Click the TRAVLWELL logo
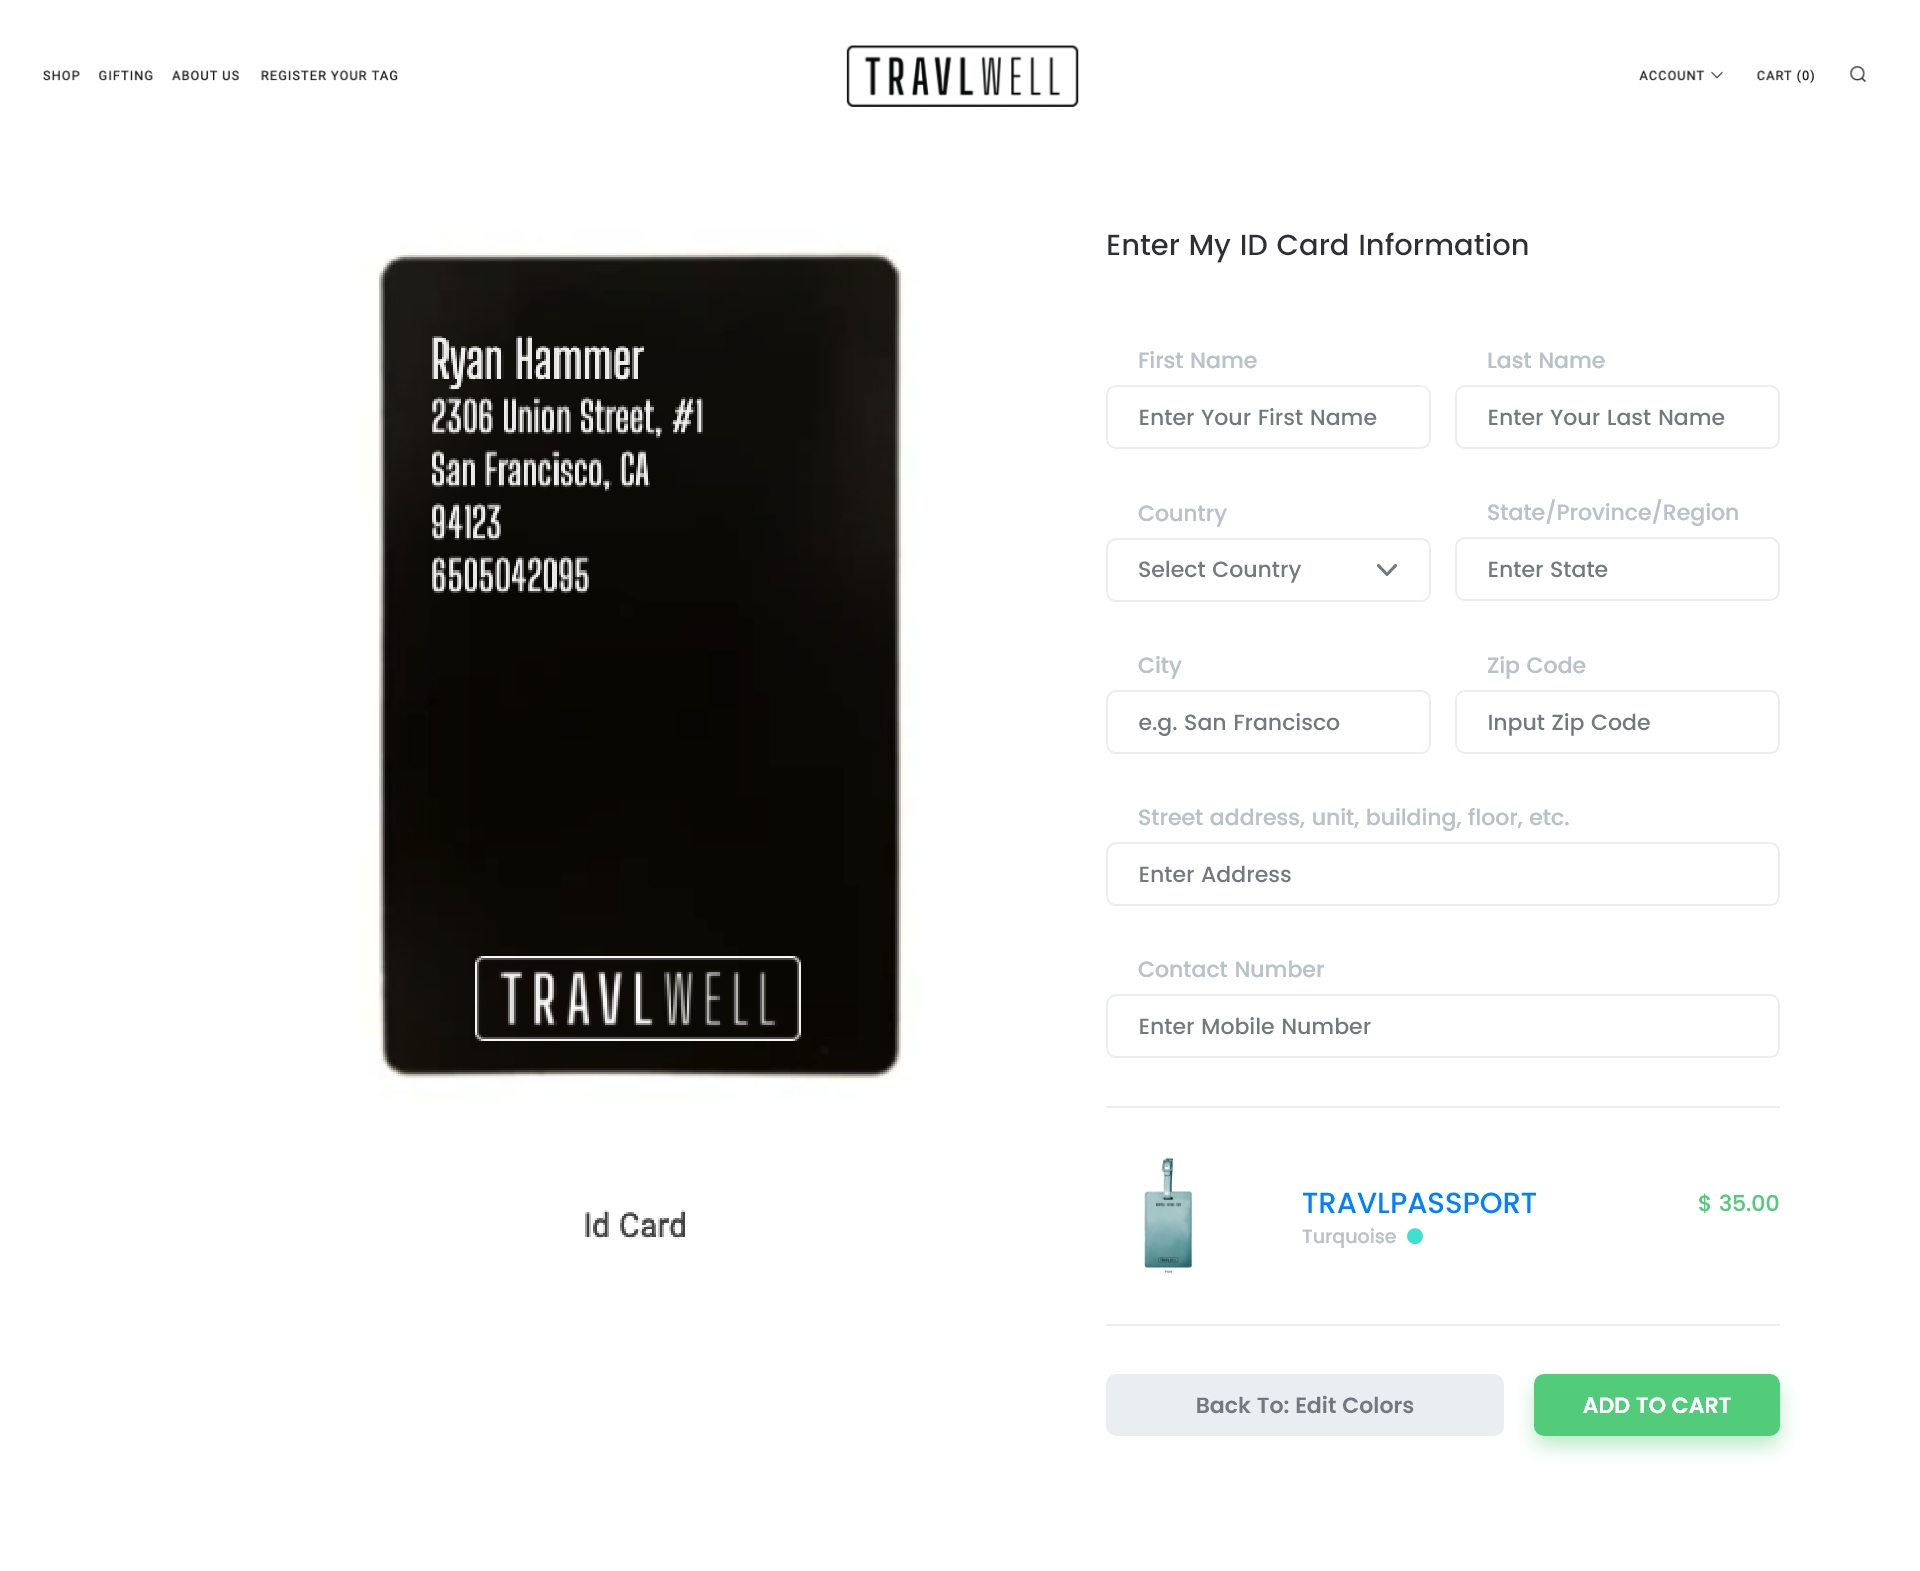 coord(961,75)
